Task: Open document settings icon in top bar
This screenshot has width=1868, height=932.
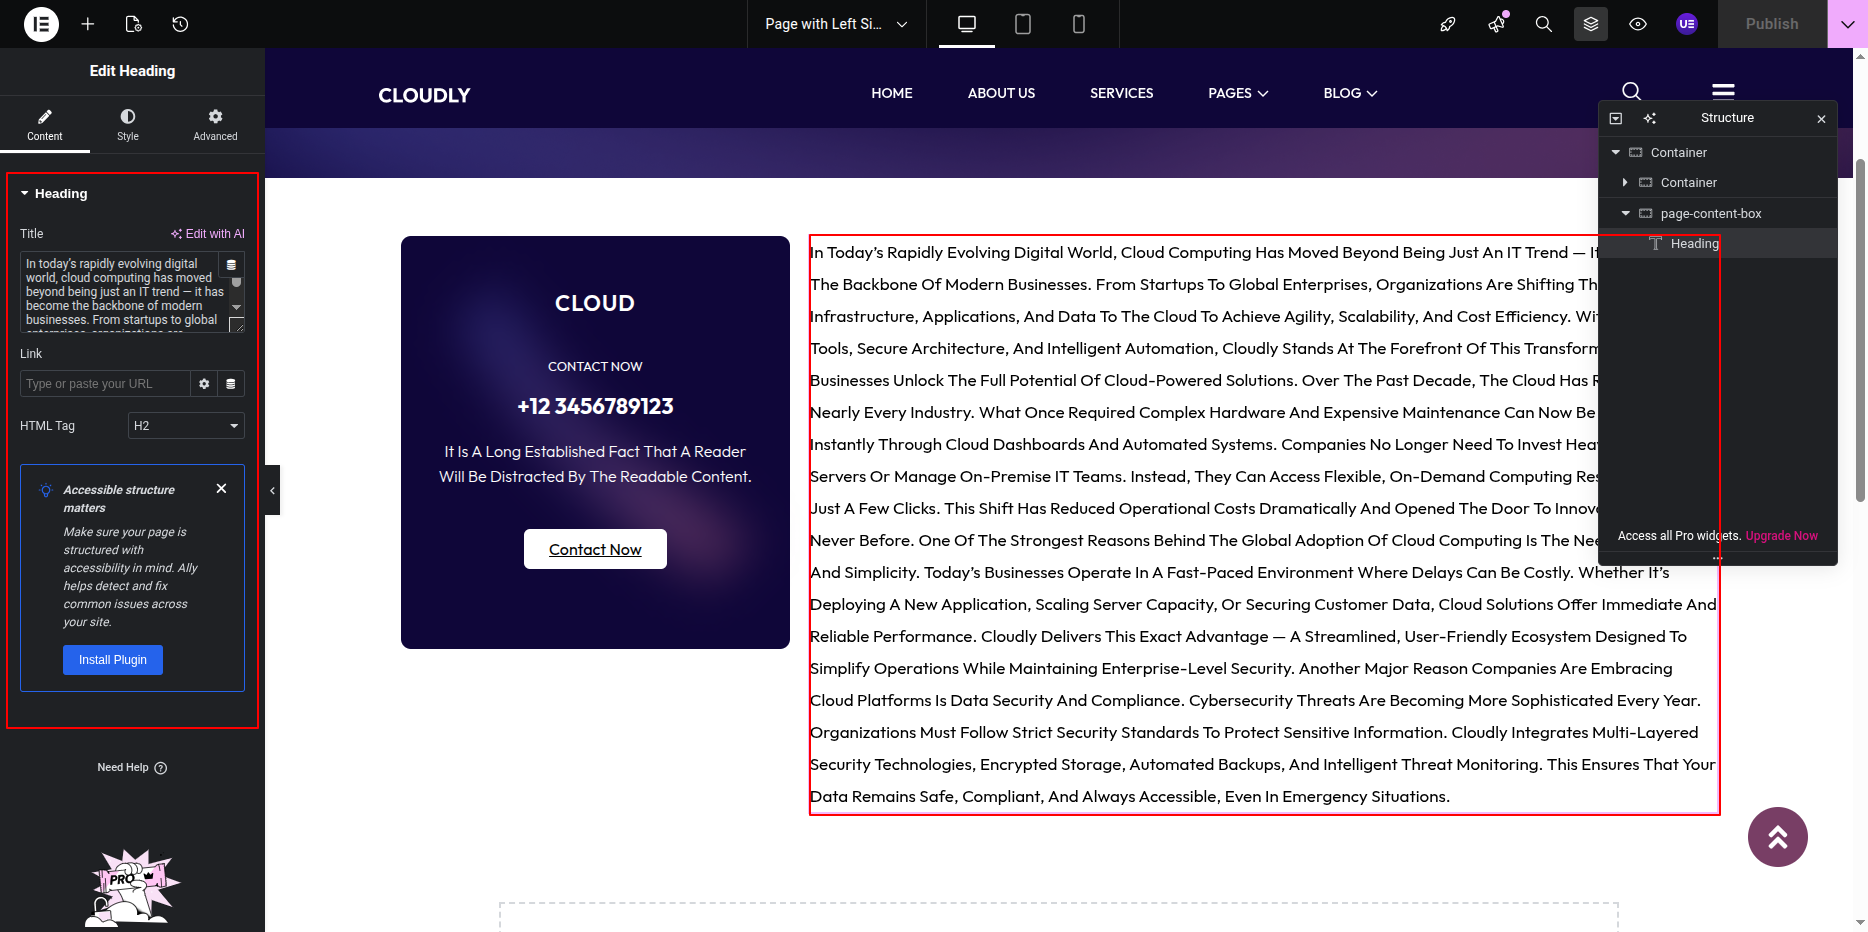Action: [x=134, y=24]
